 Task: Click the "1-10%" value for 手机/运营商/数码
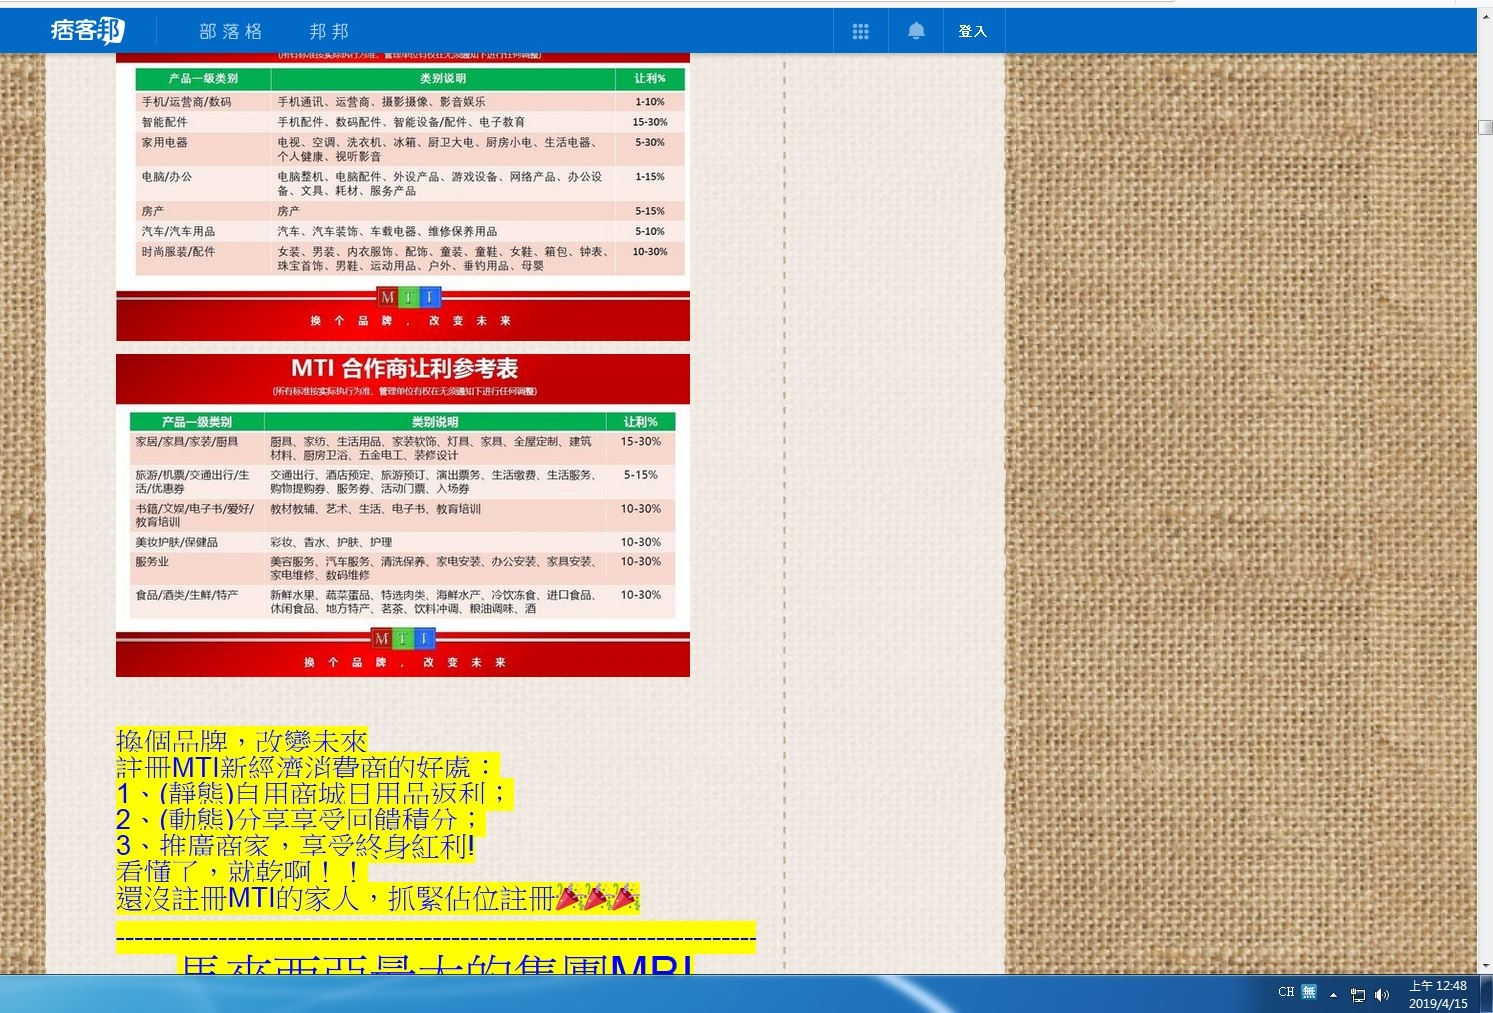point(650,102)
